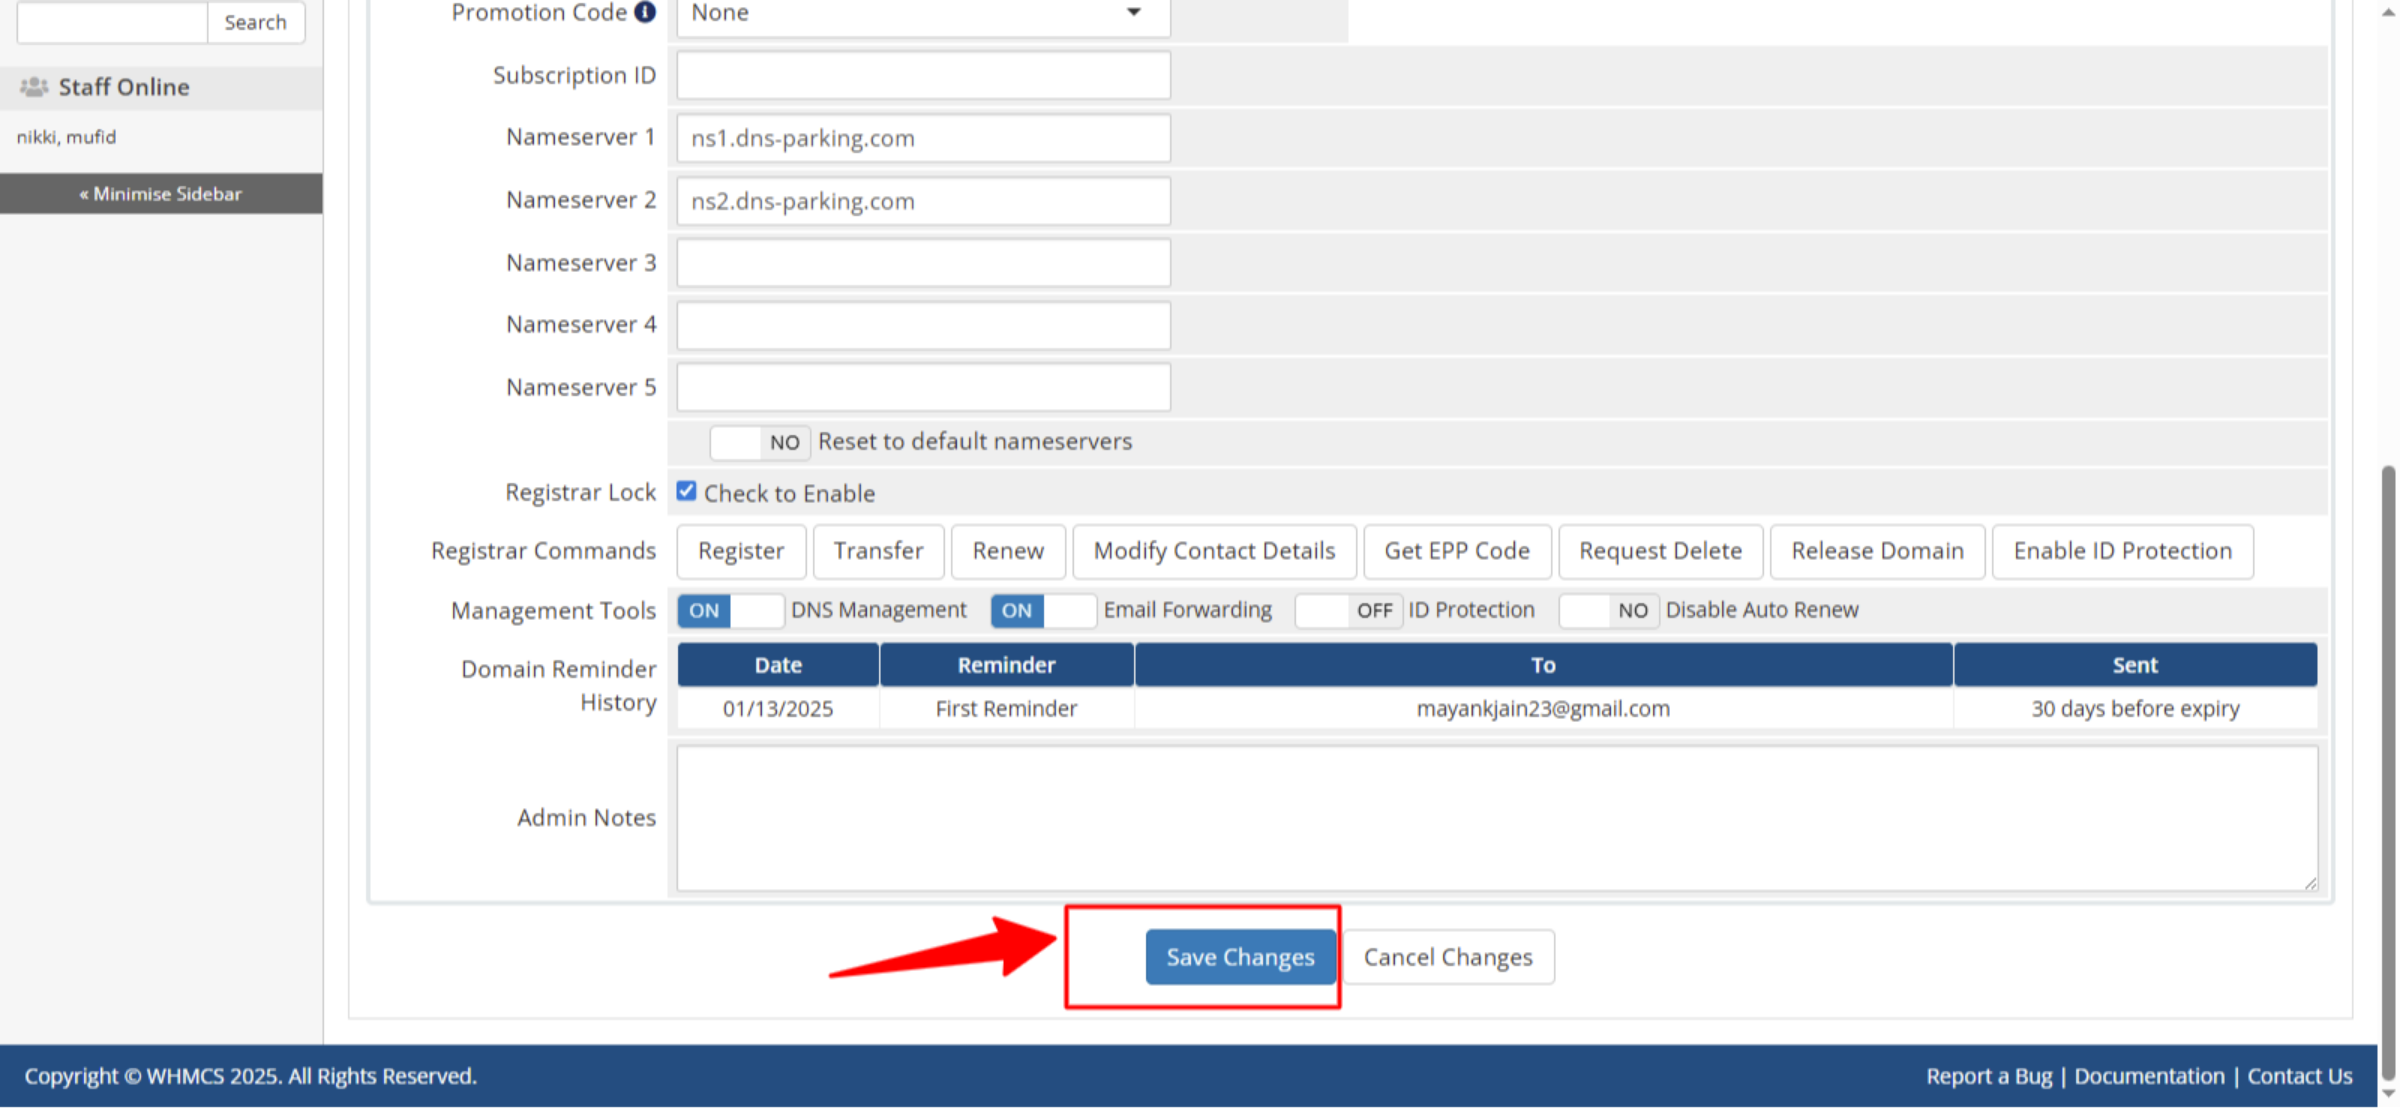2400x1108 pixels.
Task: Click the Register registrar command
Action: pyautogui.click(x=740, y=551)
